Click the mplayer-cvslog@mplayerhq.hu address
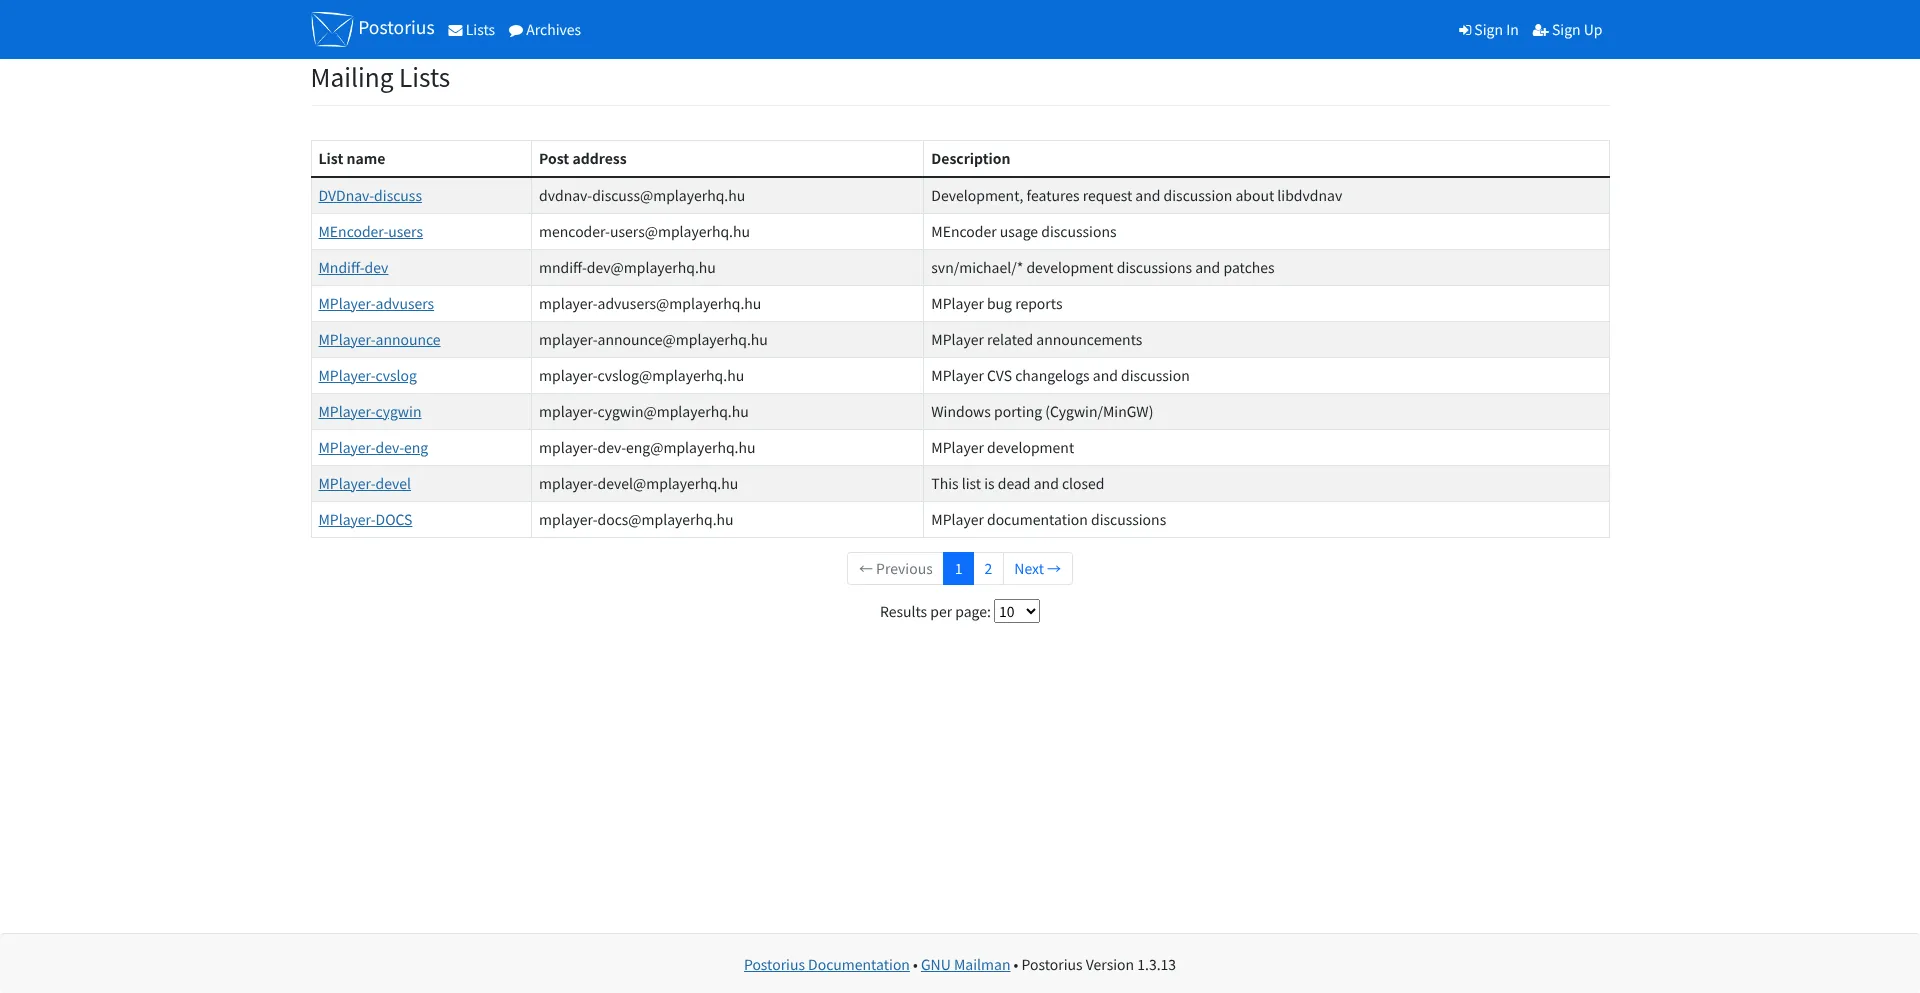1920x993 pixels. tap(641, 376)
